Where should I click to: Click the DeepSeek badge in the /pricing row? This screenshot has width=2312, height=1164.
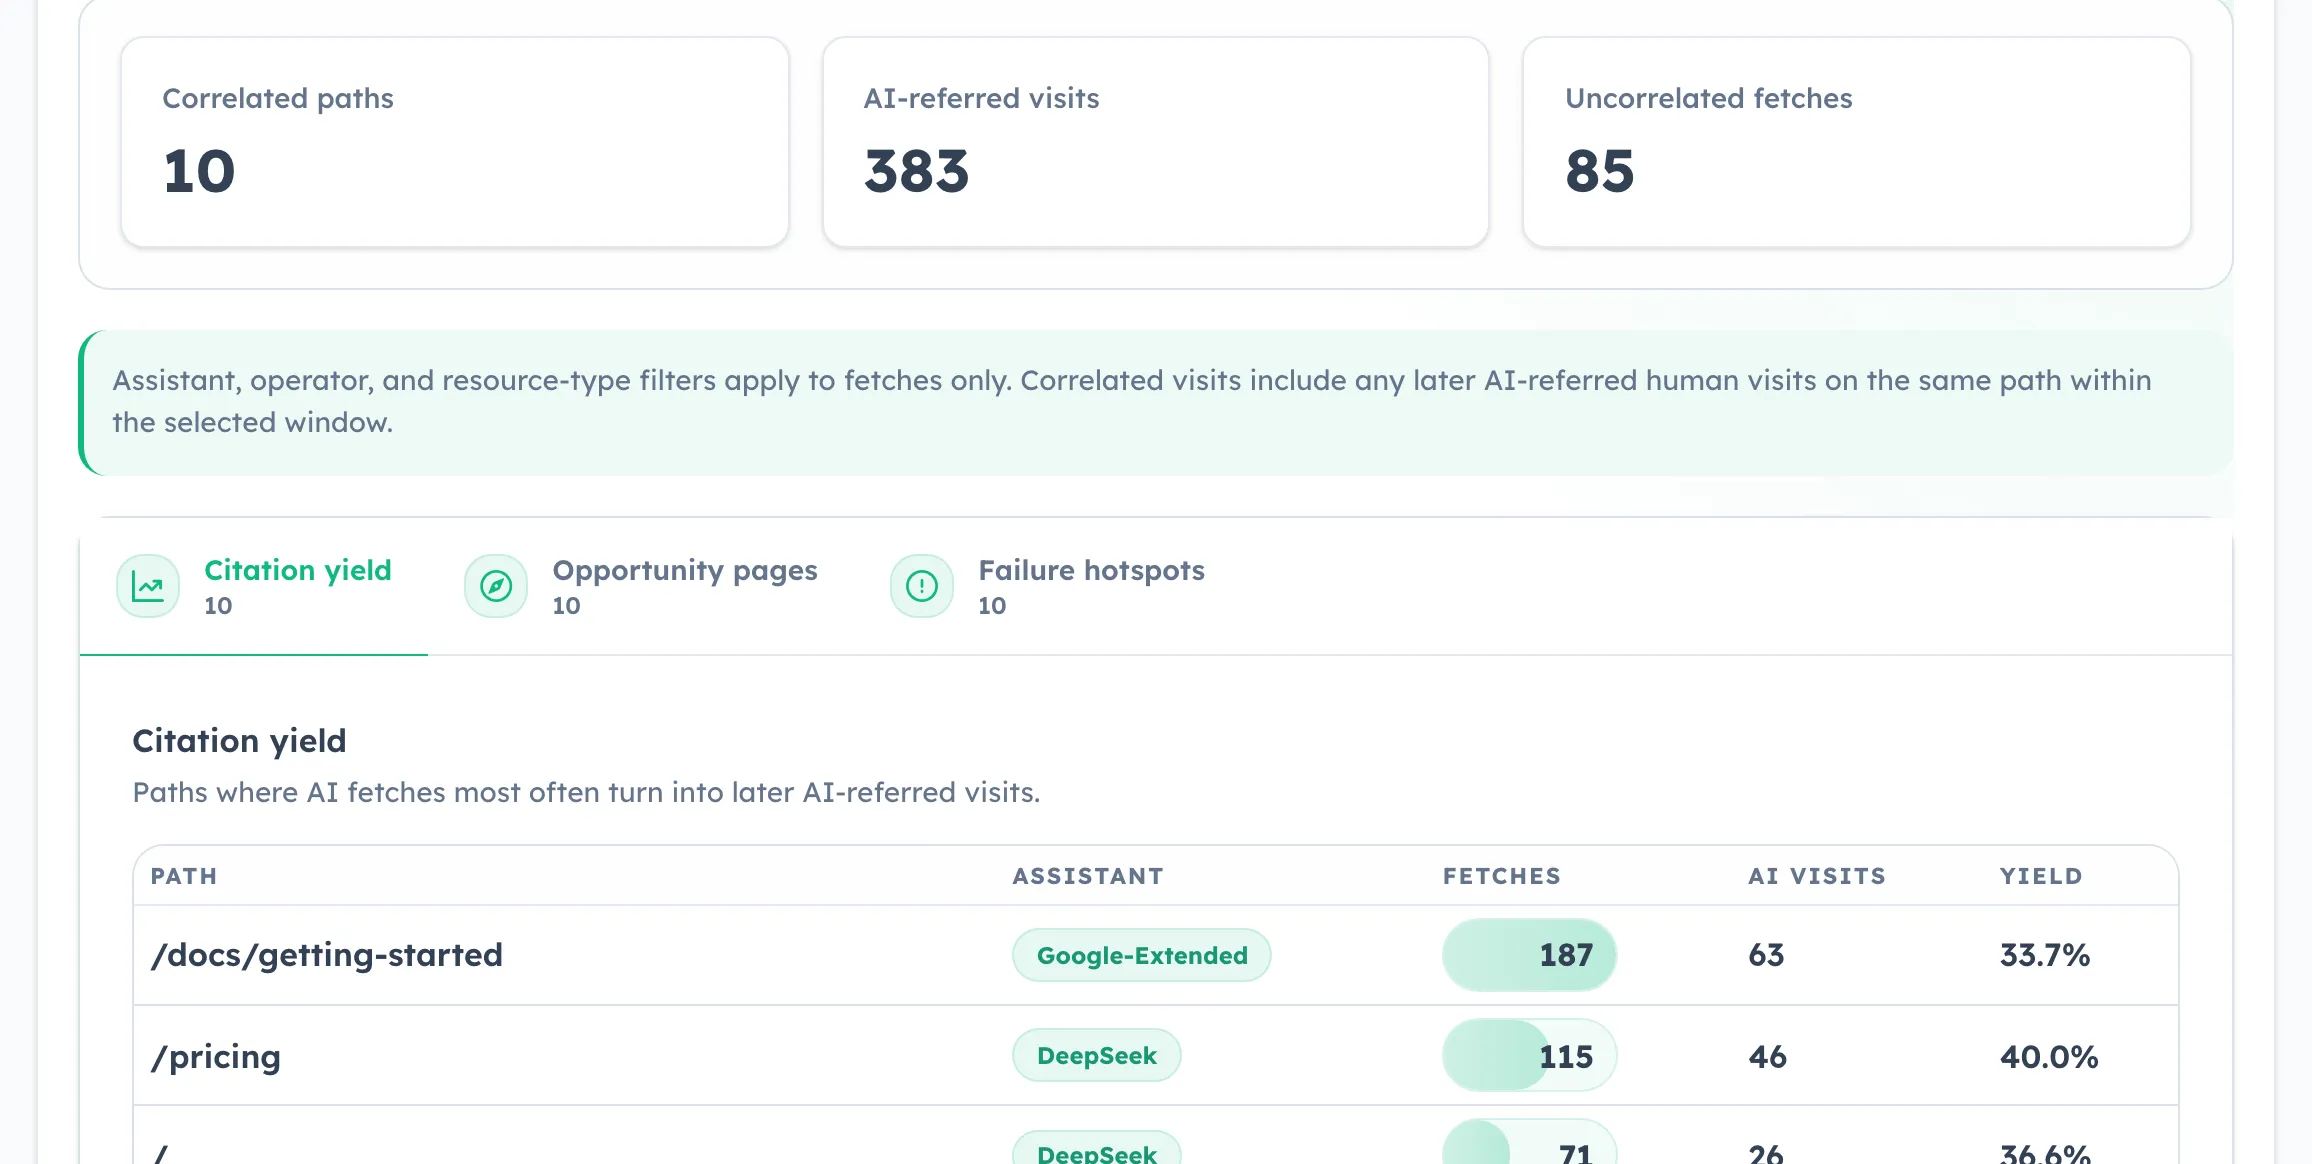click(1097, 1055)
